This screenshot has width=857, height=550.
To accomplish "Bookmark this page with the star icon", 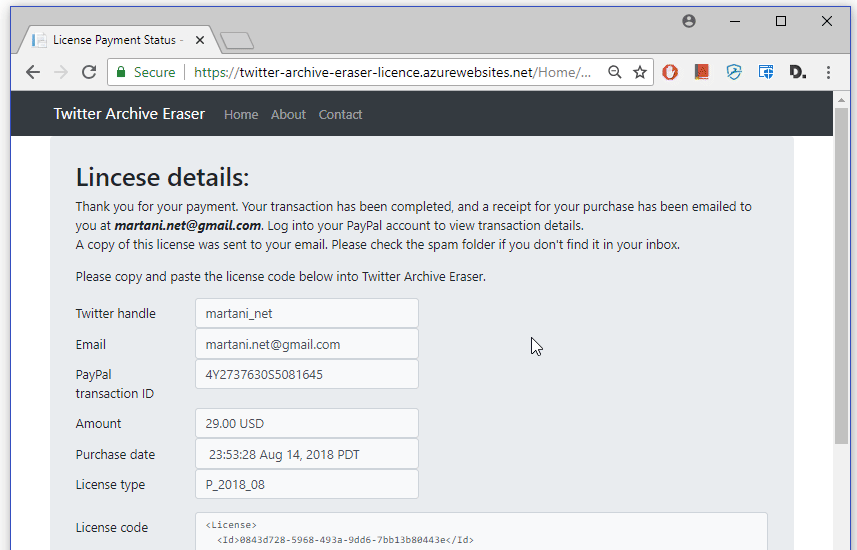I will click(640, 72).
